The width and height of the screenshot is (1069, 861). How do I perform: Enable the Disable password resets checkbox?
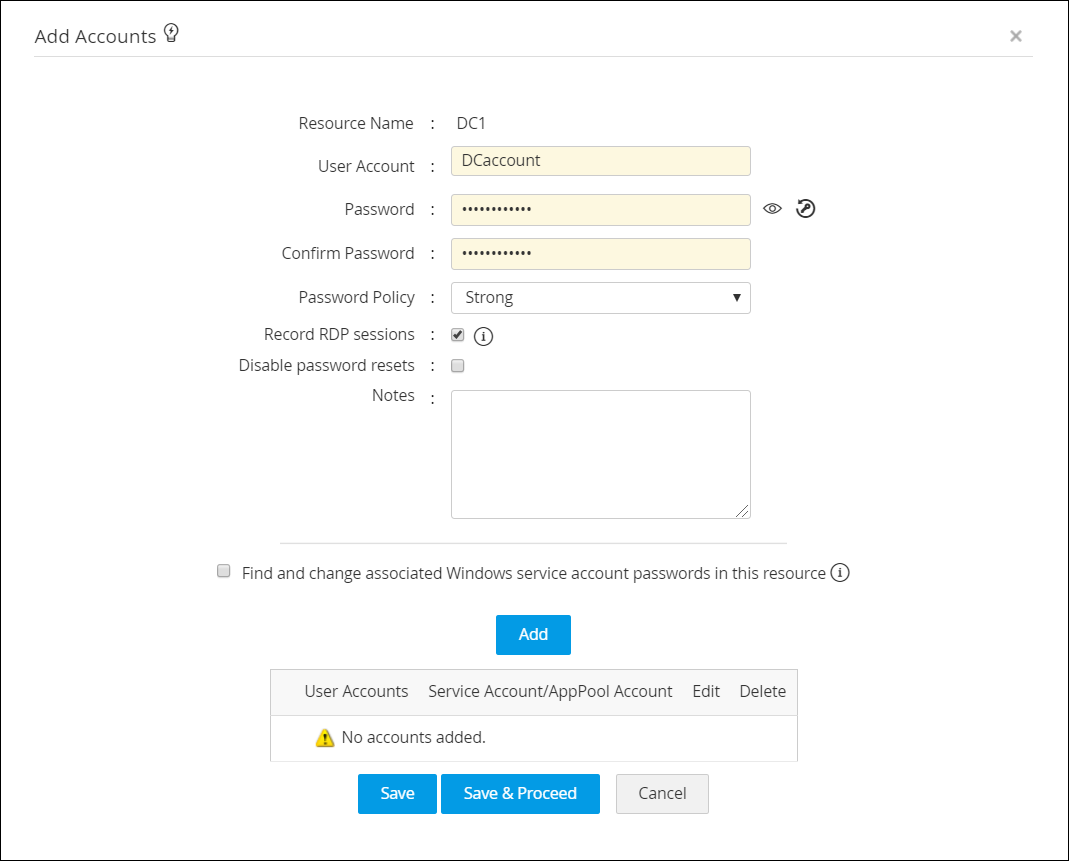click(458, 366)
